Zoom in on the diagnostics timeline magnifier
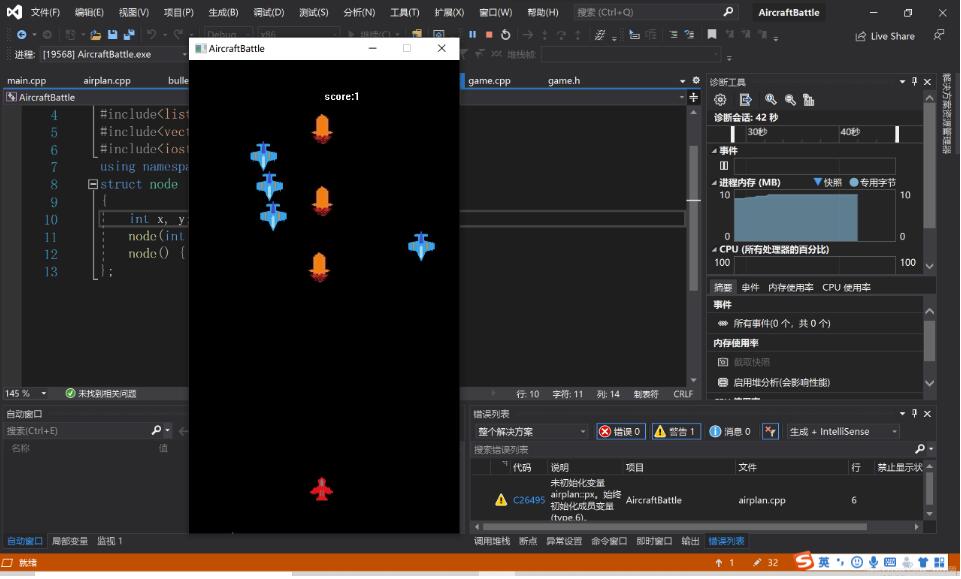Viewport: 961px width, 579px height. (x=769, y=100)
